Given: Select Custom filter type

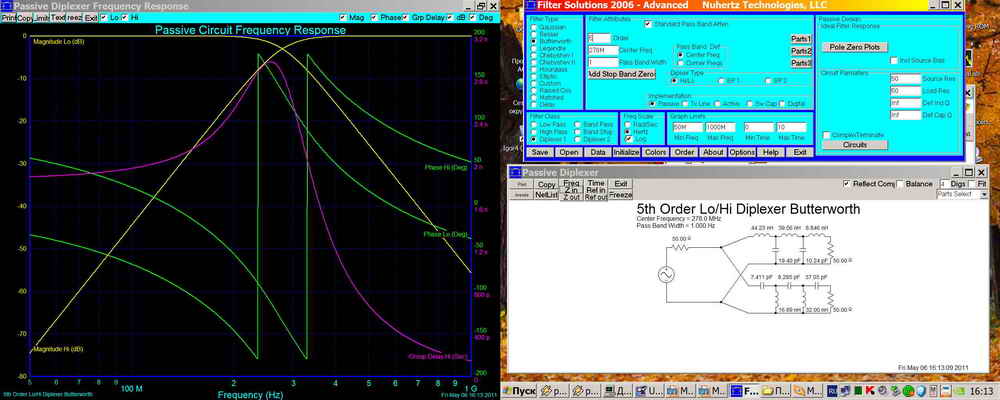Looking at the screenshot, I should tap(534, 84).
